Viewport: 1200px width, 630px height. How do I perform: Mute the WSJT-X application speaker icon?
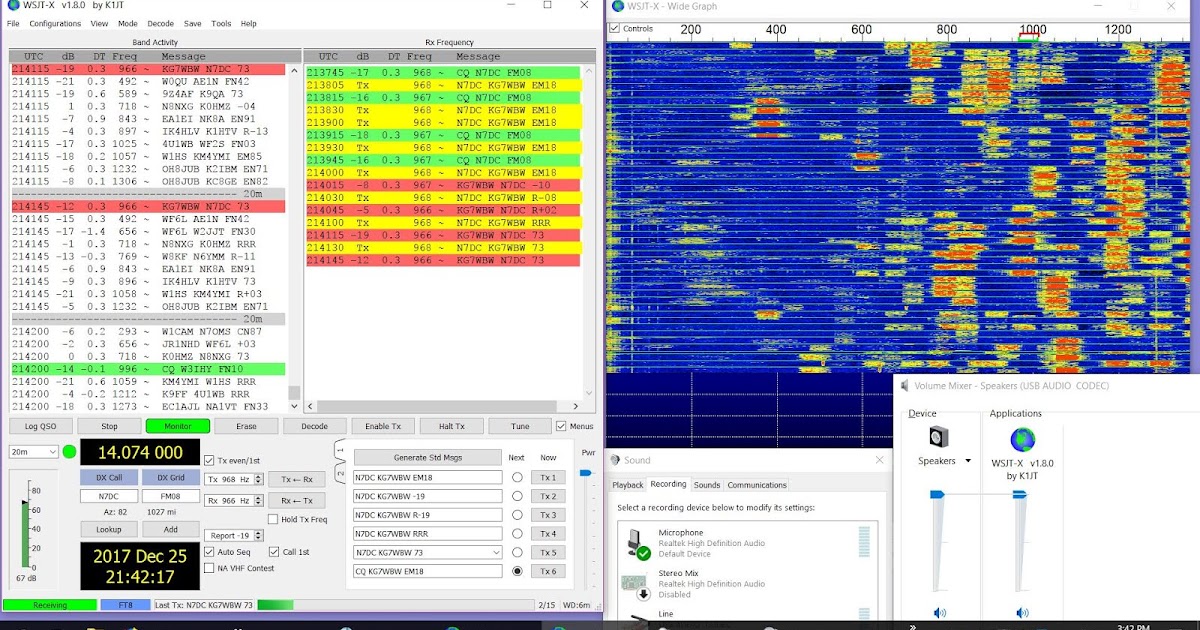coord(1021,612)
